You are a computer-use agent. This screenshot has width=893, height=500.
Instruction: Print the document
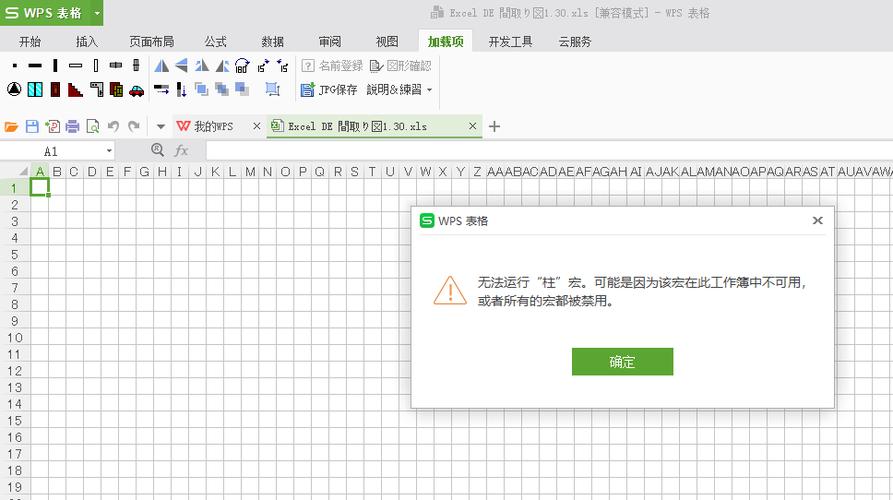(72, 126)
